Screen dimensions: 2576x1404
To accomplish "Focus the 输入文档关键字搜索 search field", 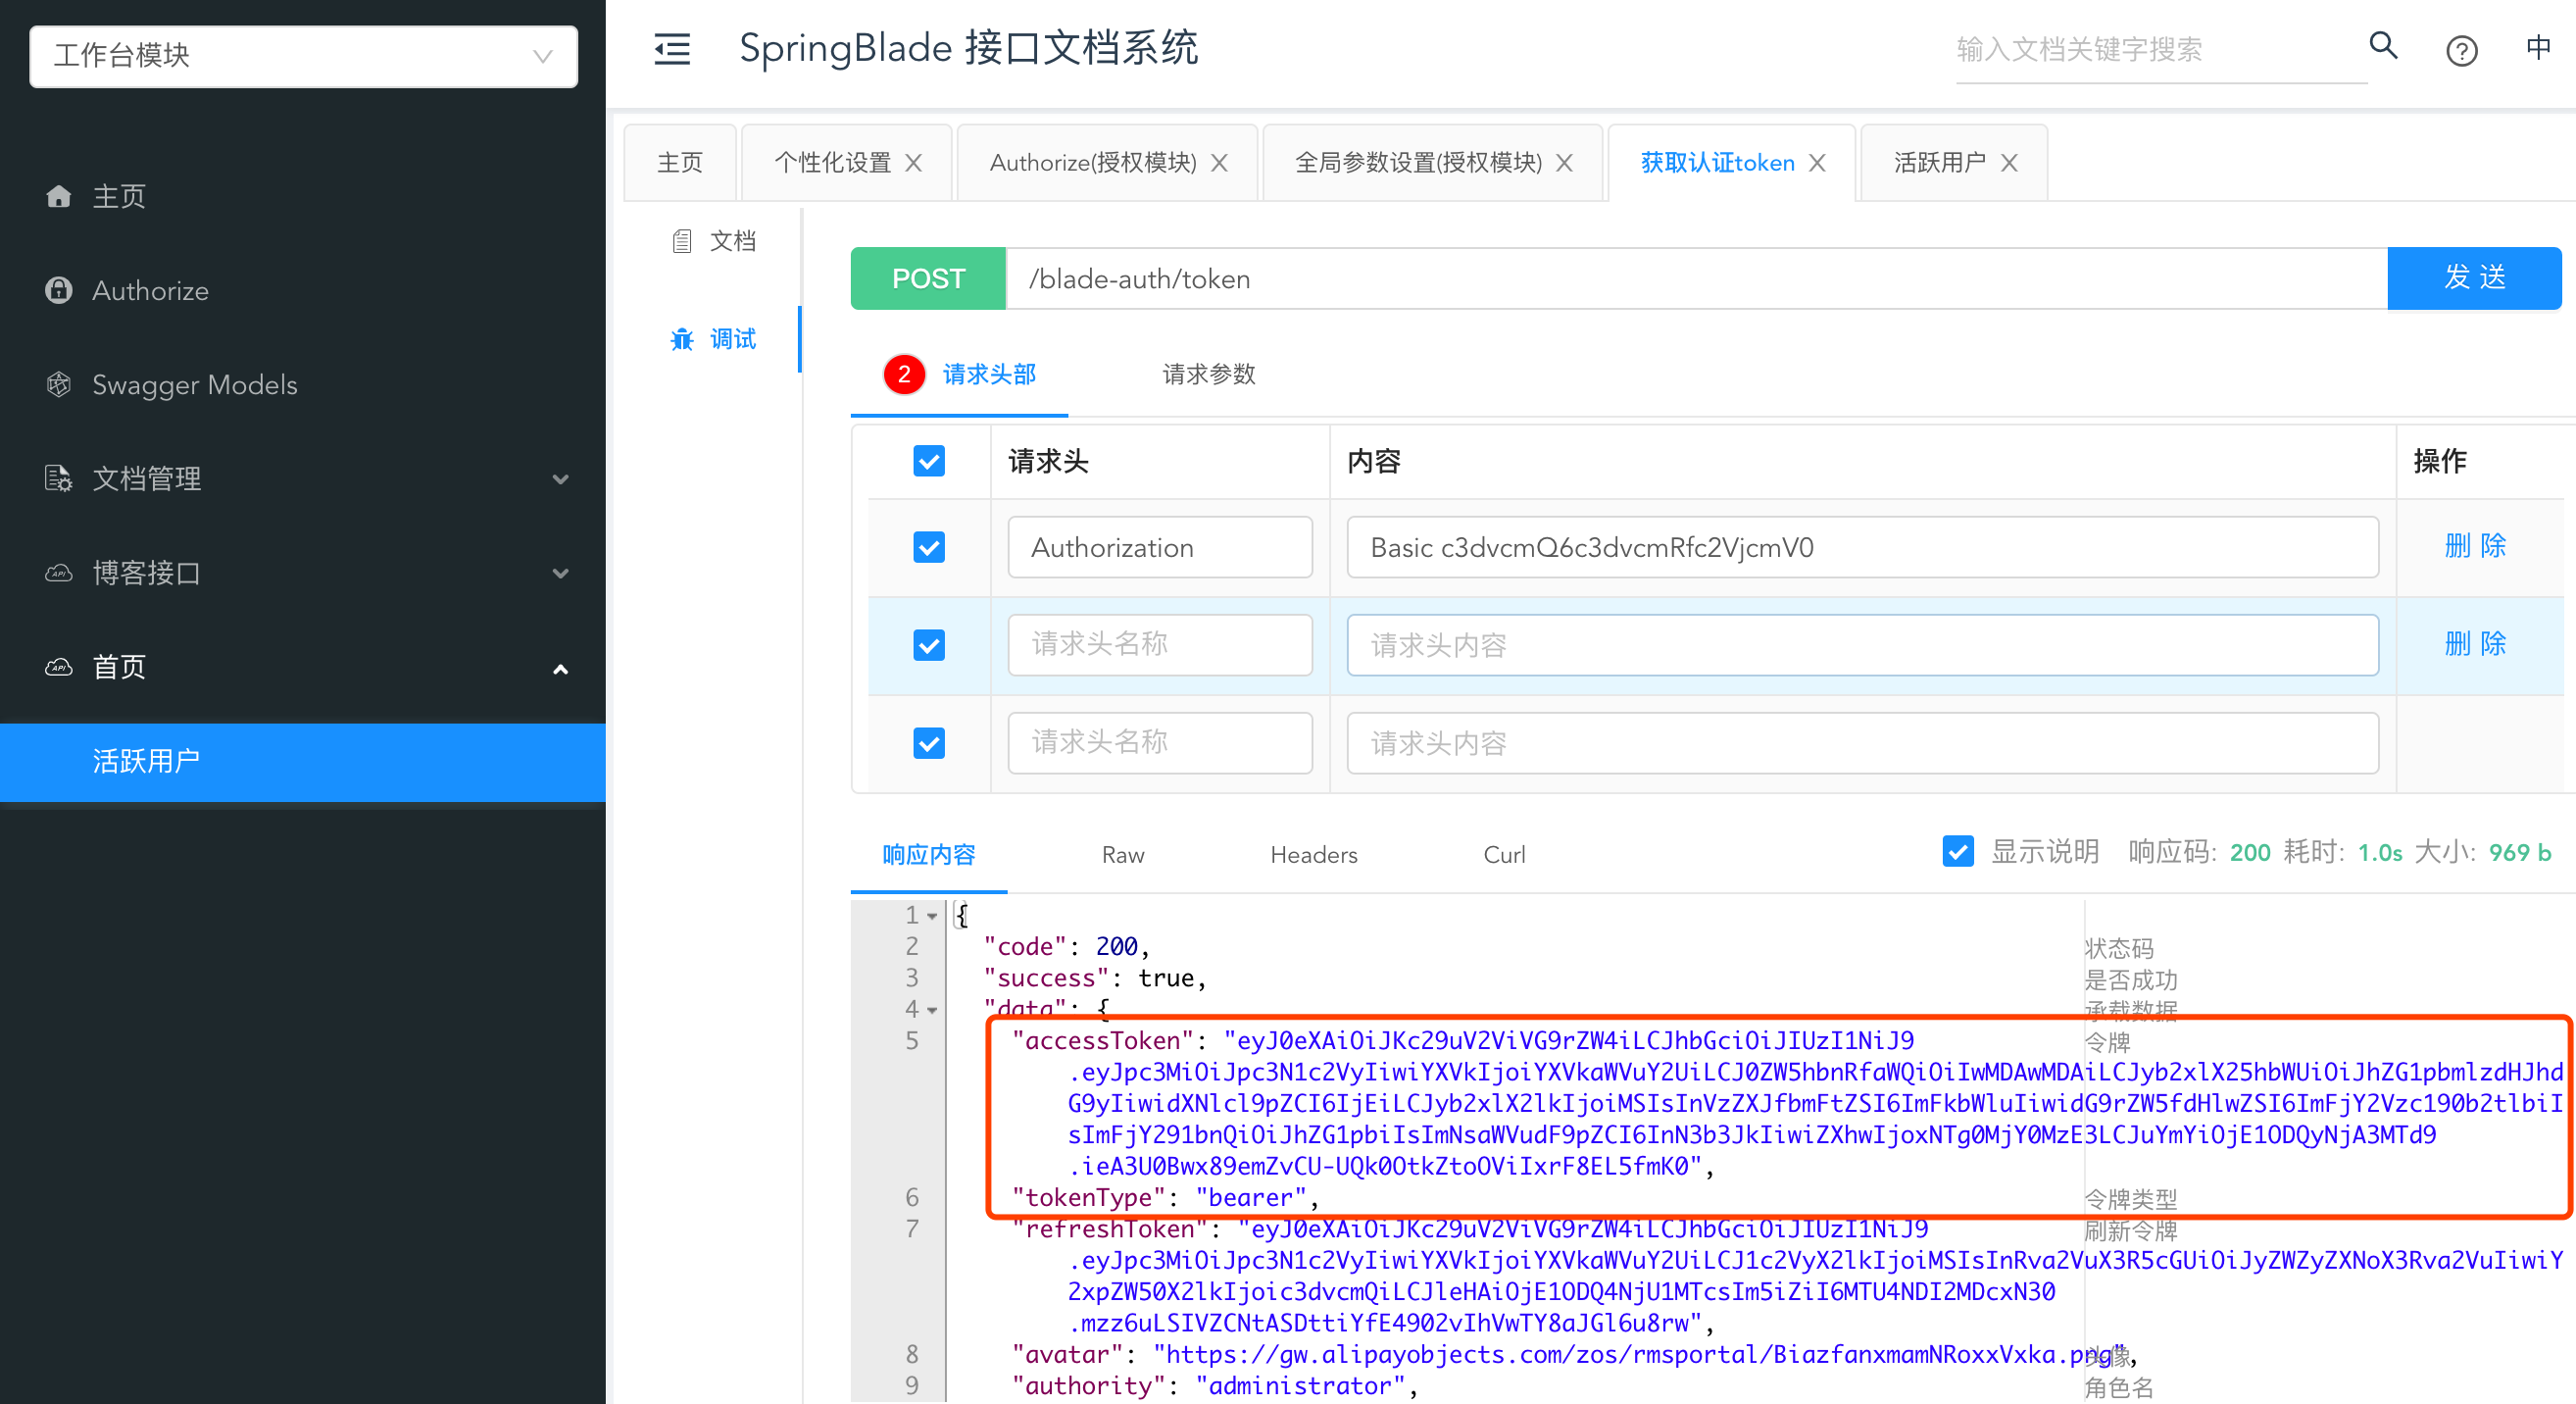I will coord(2160,50).
